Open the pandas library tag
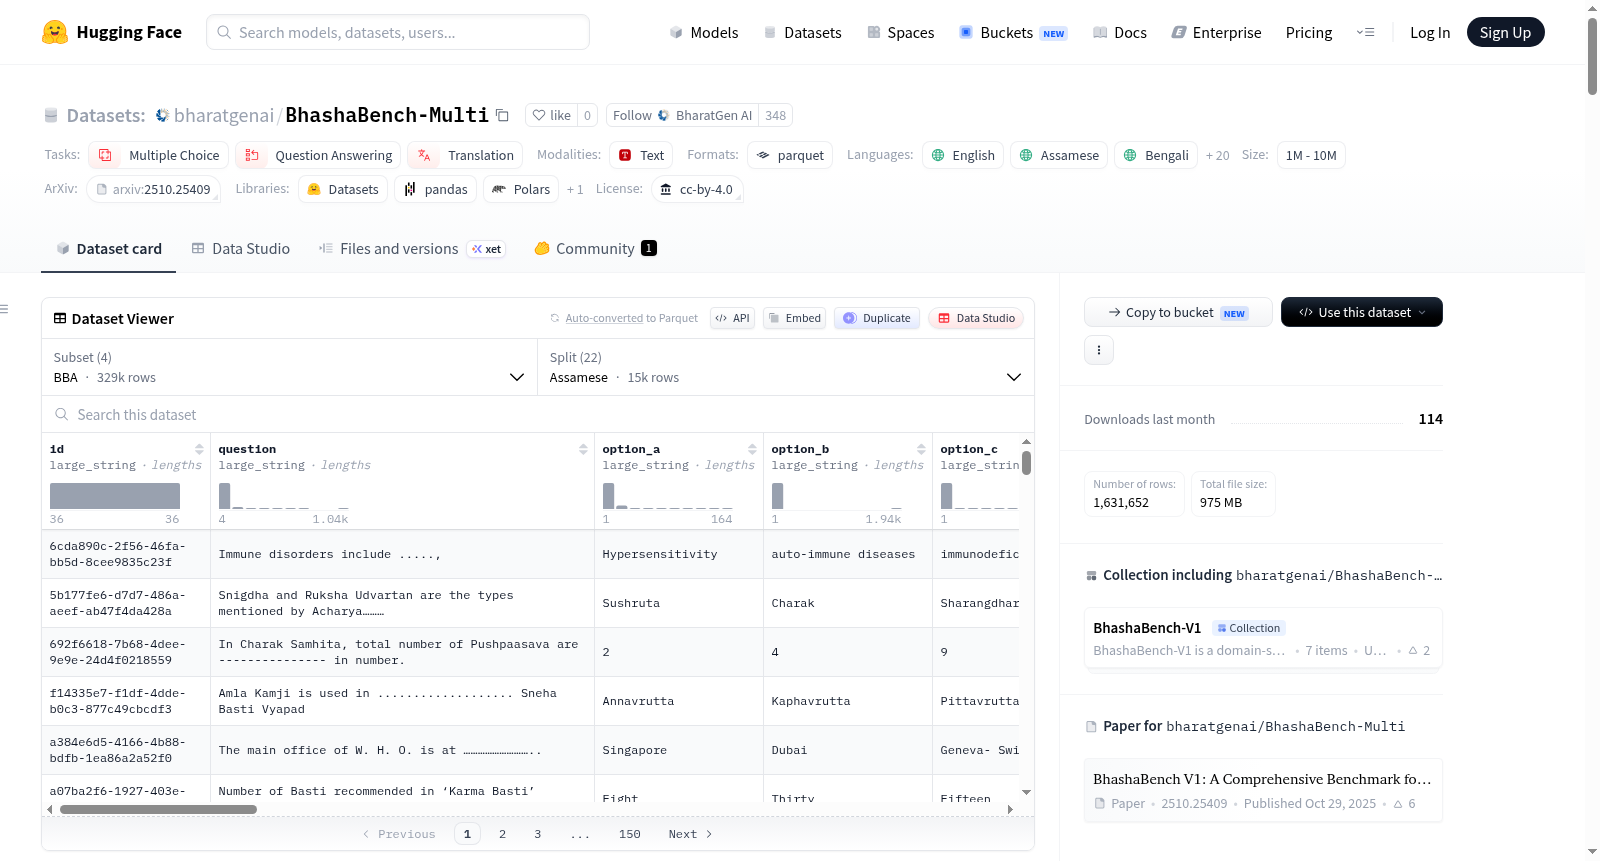This screenshot has width=1600, height=861. pyautogui.click(x=435, y=189)
